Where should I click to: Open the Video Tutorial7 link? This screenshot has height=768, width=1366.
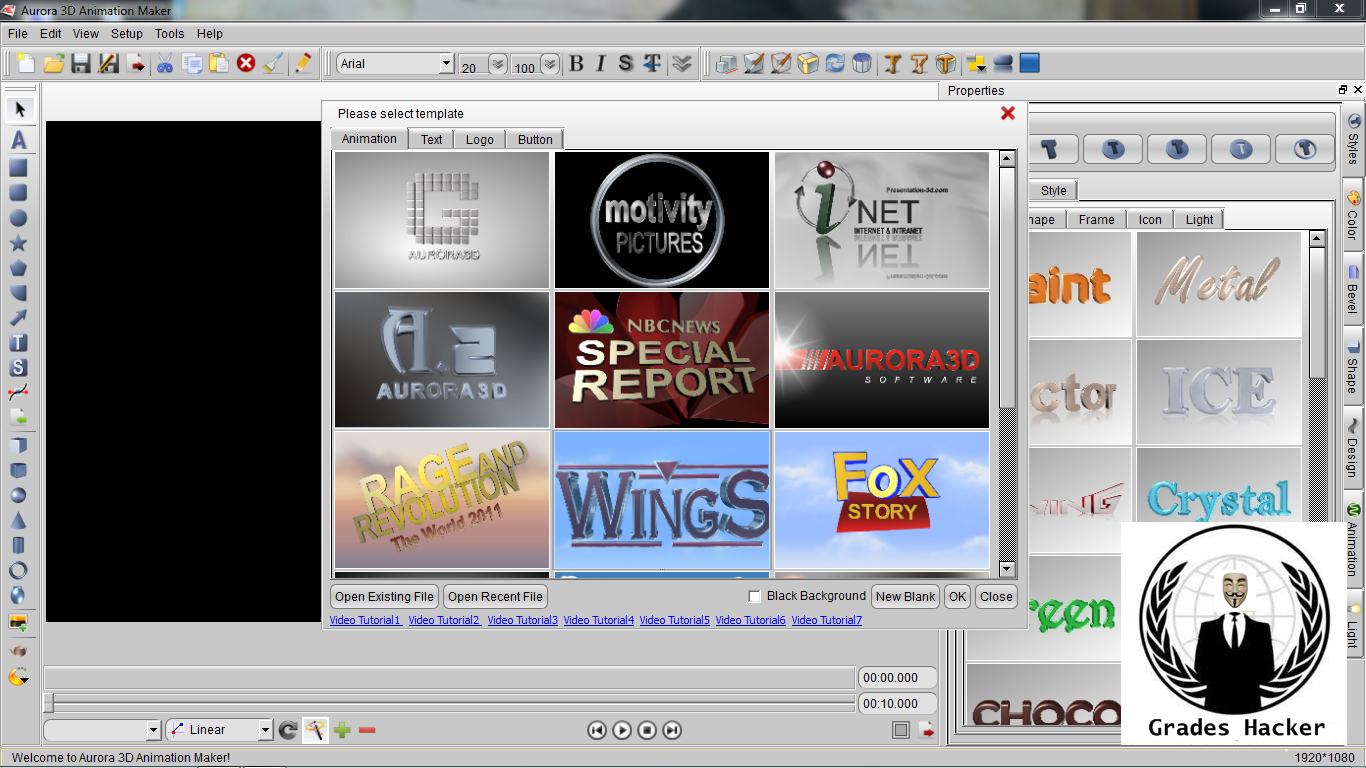coord(827,620)
